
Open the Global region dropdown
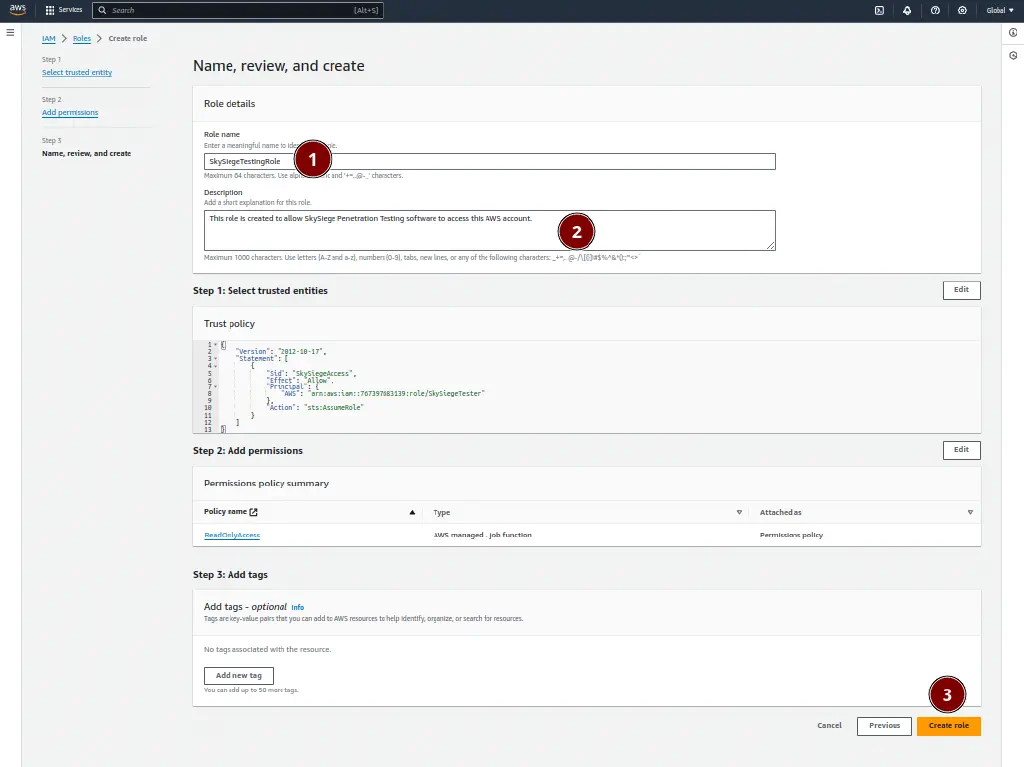[1000, 10]
